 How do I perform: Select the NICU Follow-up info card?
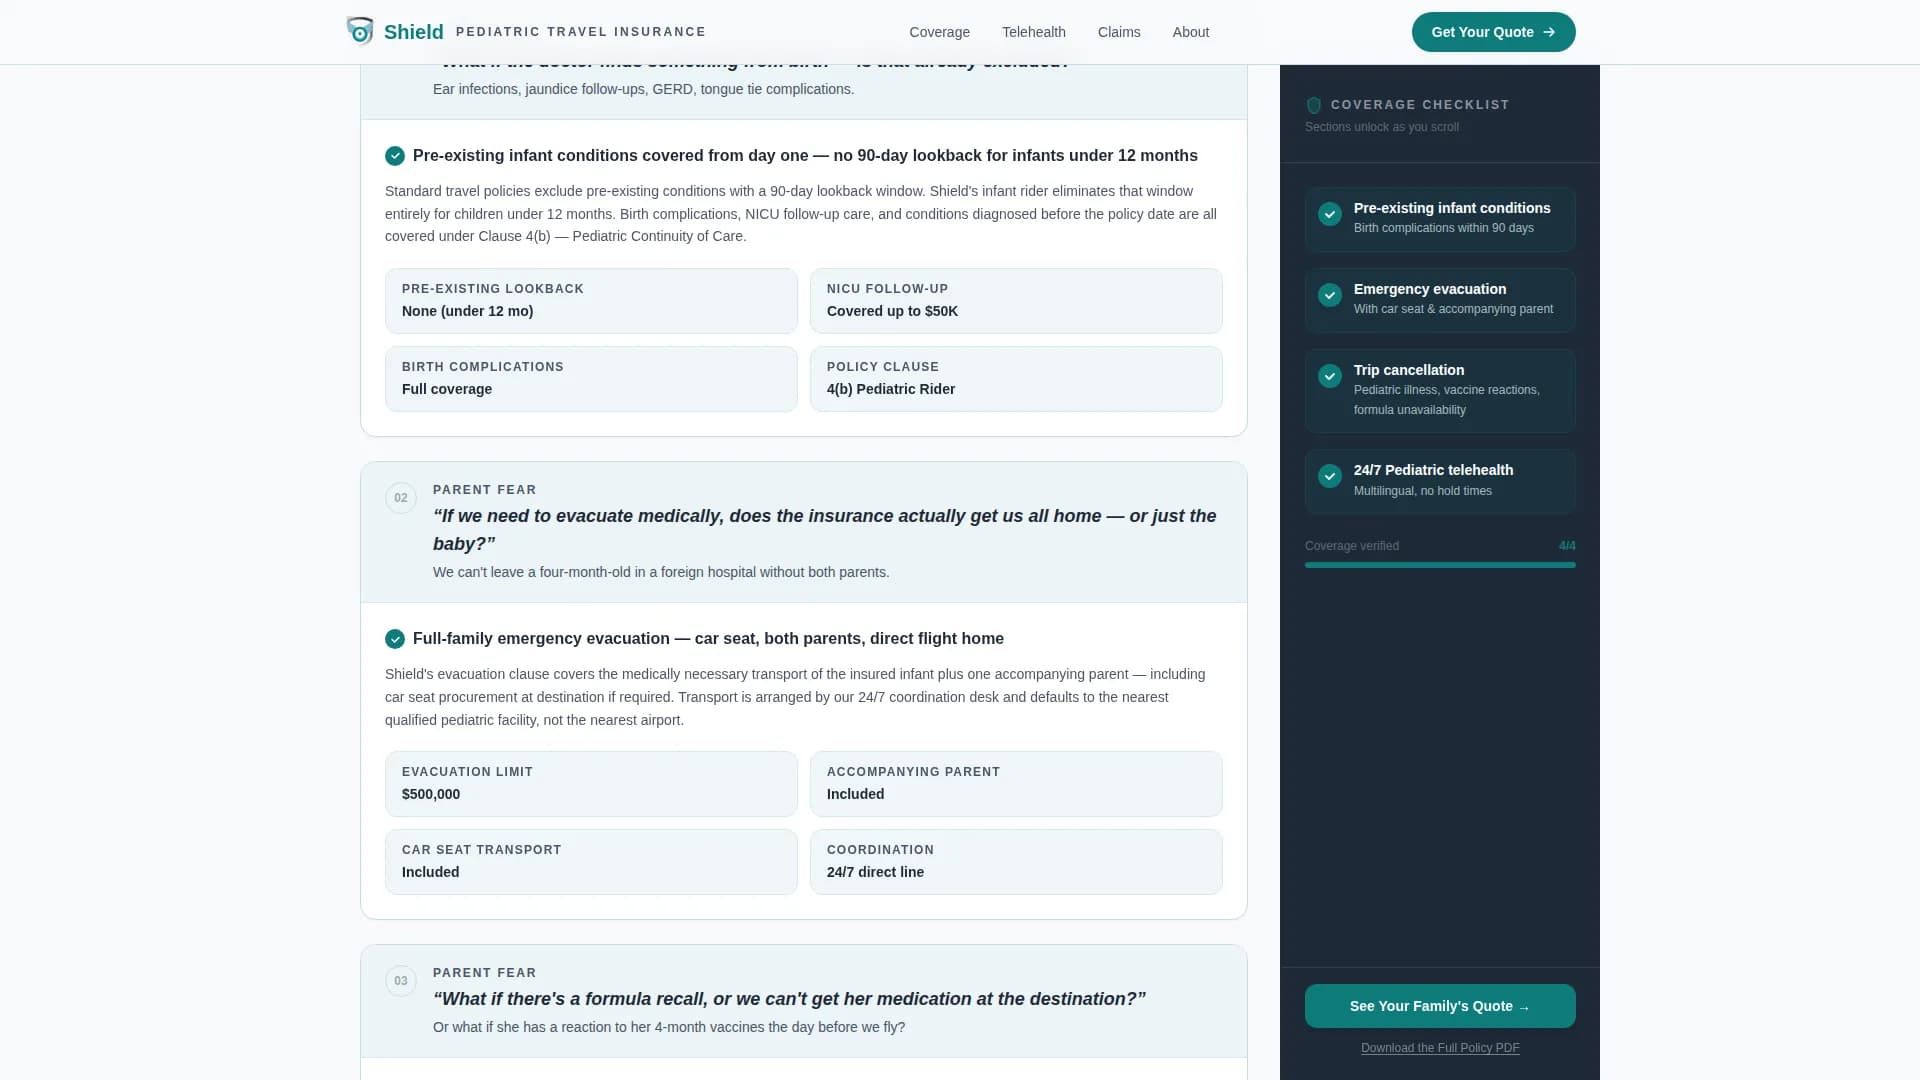1016,301
